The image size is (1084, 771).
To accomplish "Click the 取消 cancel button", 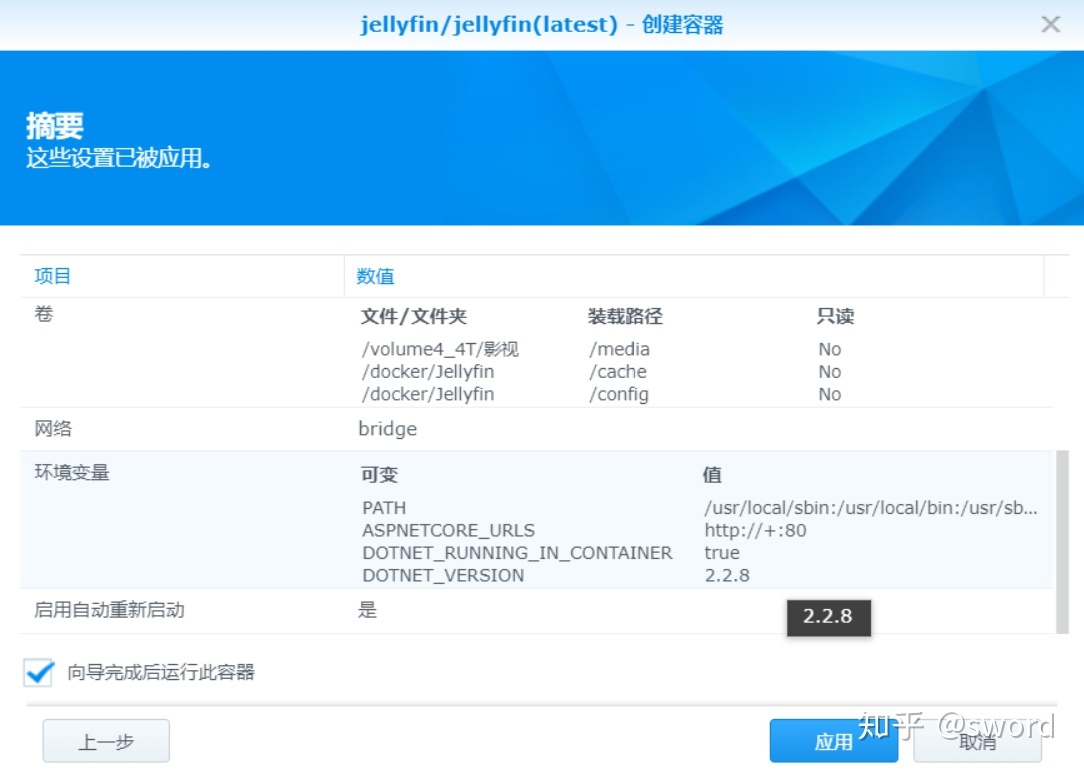I will [x=978, y=741].
